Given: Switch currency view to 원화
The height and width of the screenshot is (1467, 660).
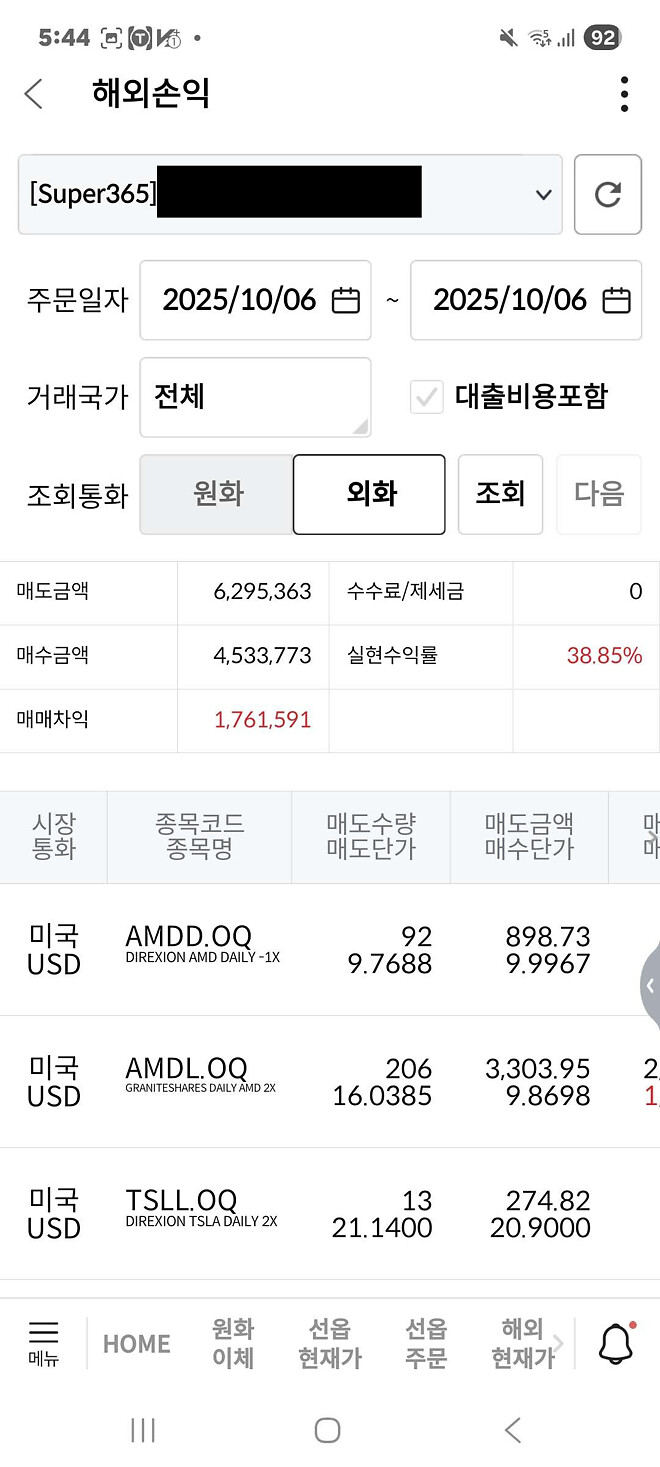Looking at the screenshot, I should tap(217, 494).
